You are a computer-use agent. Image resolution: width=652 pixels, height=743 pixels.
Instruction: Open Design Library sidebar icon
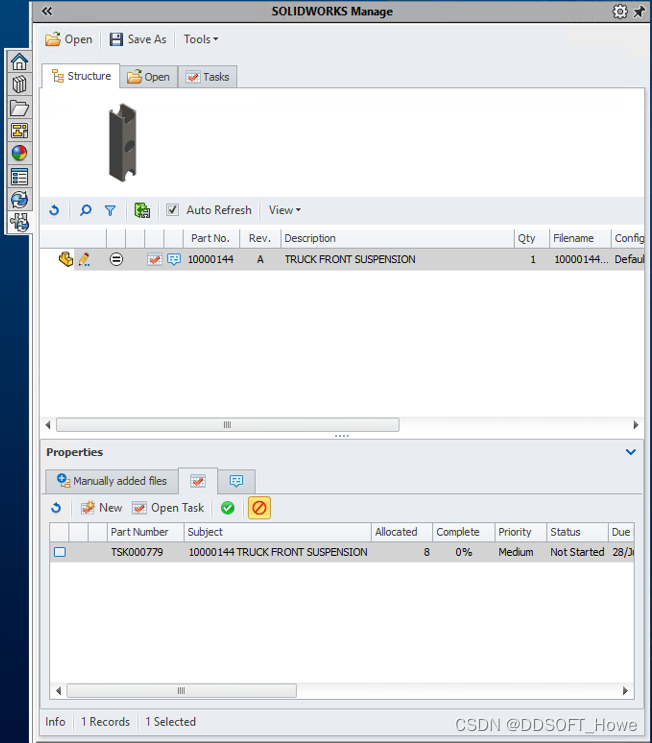pyautogui.click(x=19, y=84)
